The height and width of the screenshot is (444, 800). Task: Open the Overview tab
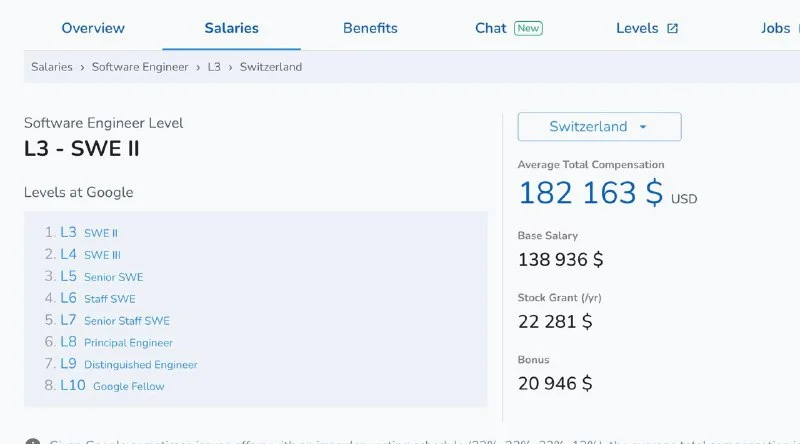(93, 28)
